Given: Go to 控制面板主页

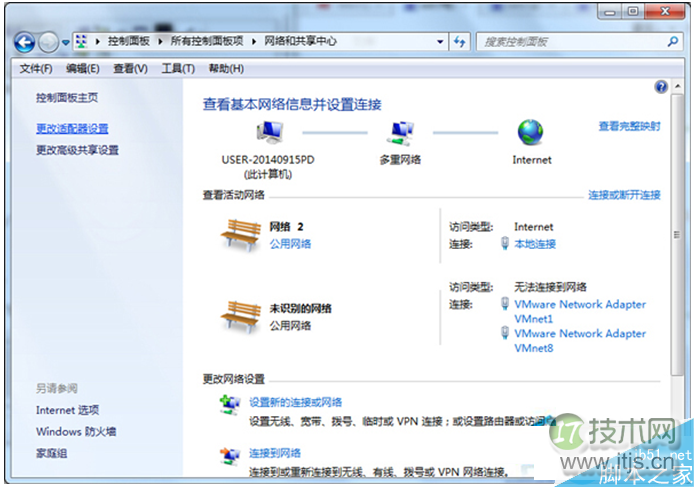Looking at the screenshot, I should (x=67, y=97).
